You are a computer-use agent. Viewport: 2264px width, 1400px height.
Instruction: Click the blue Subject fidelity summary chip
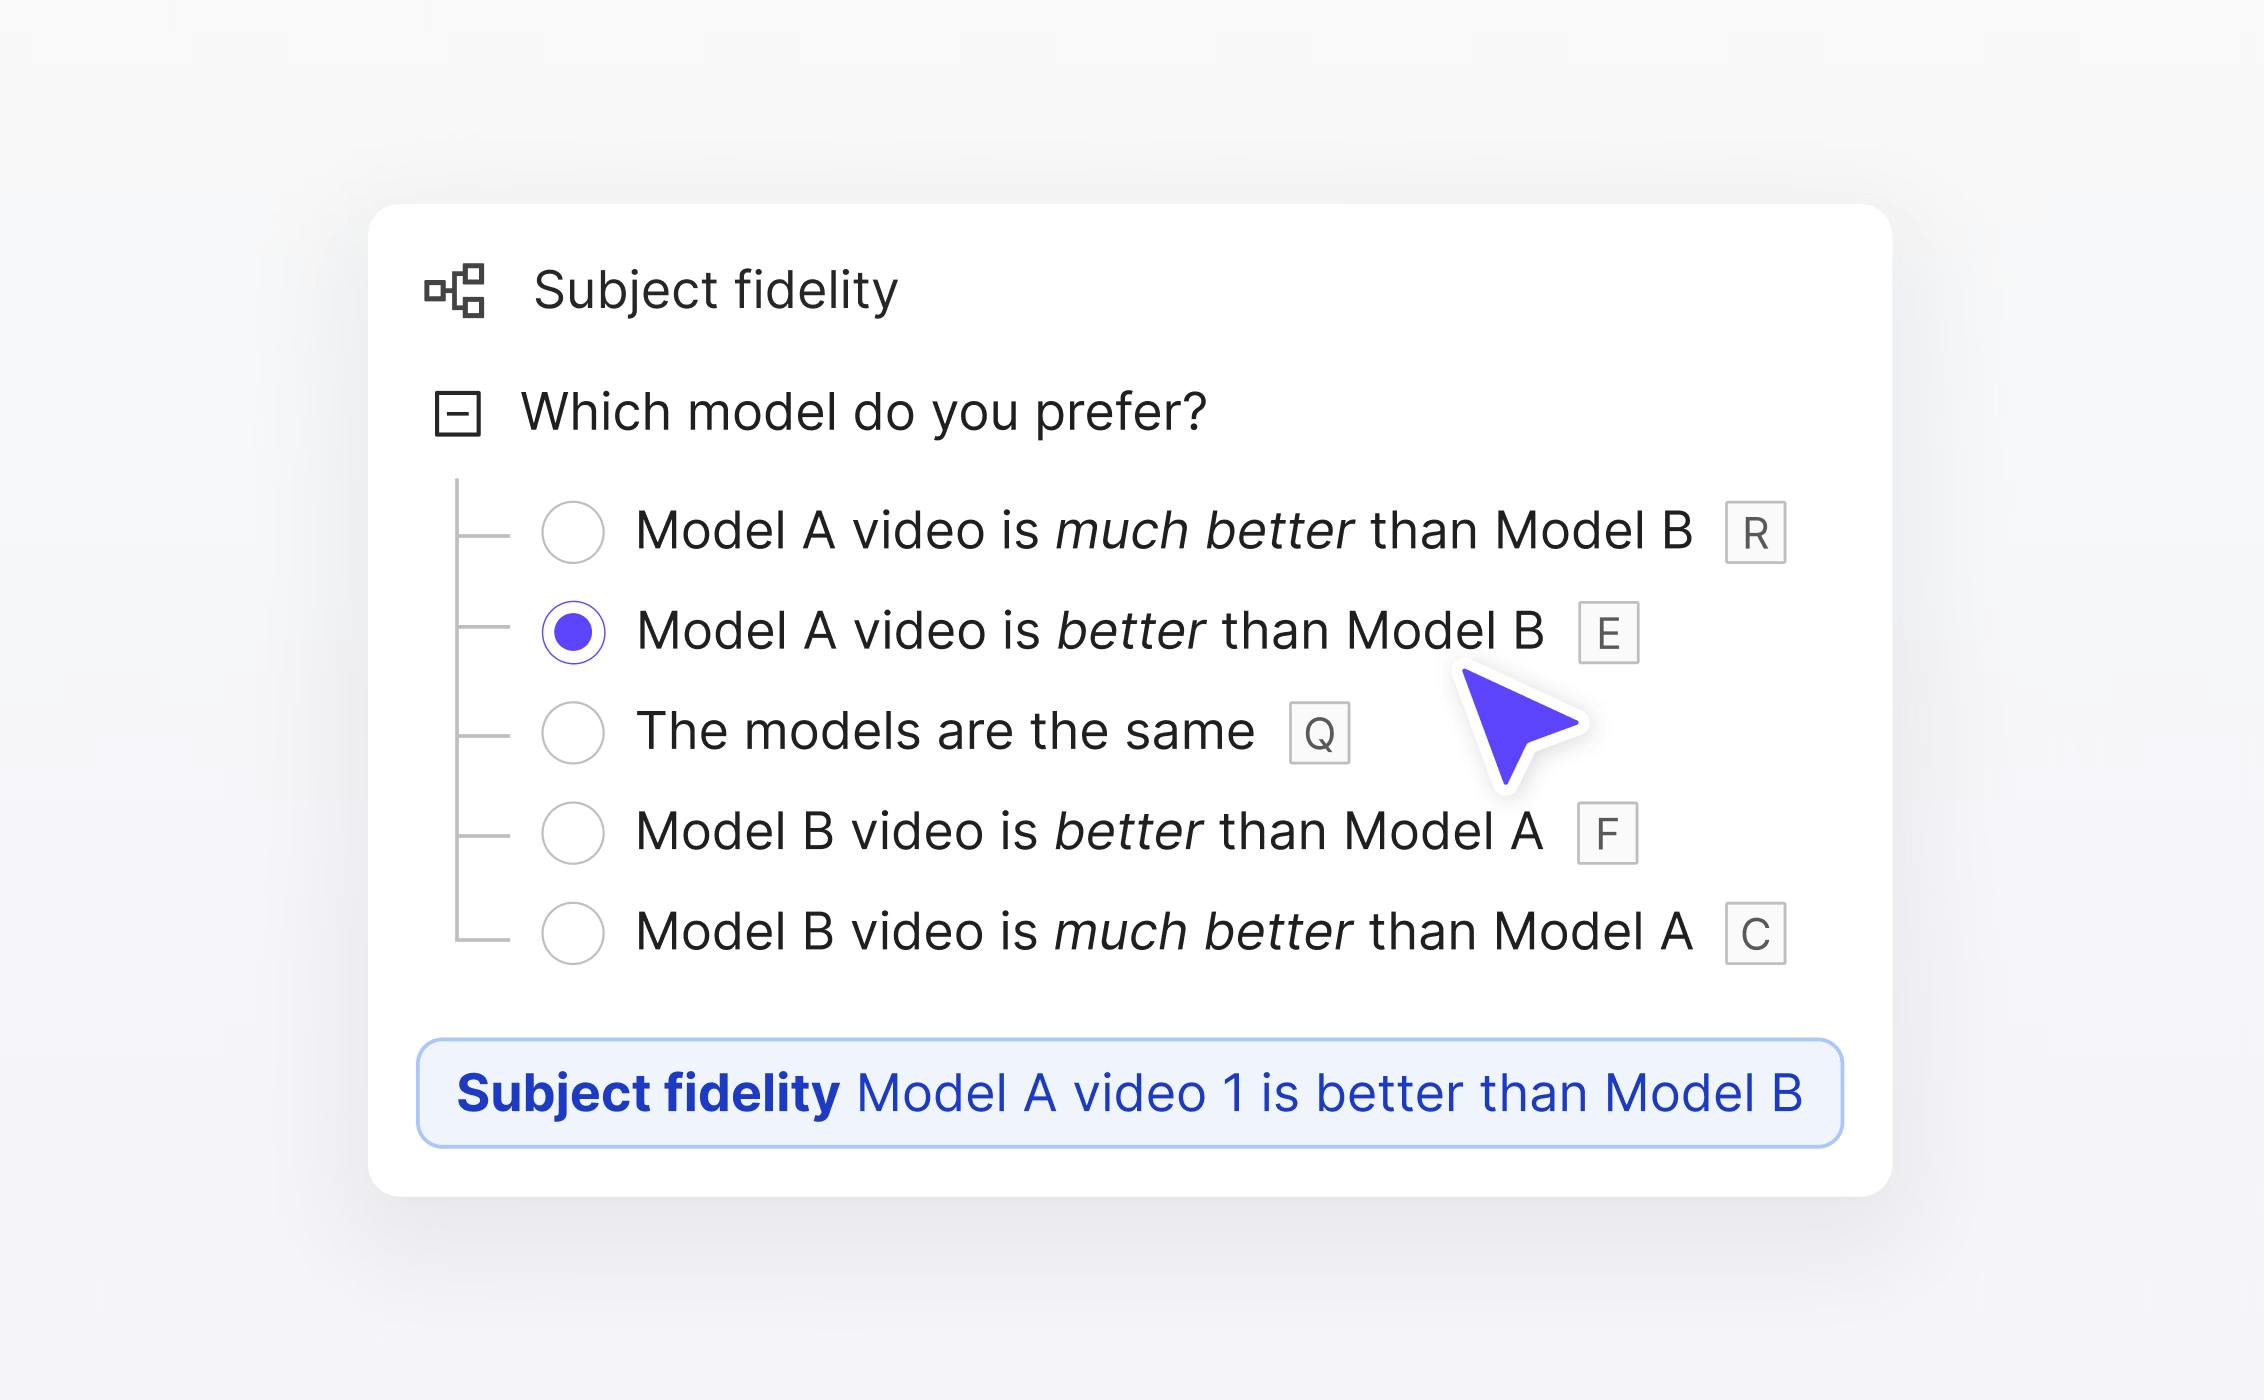1129,1093
